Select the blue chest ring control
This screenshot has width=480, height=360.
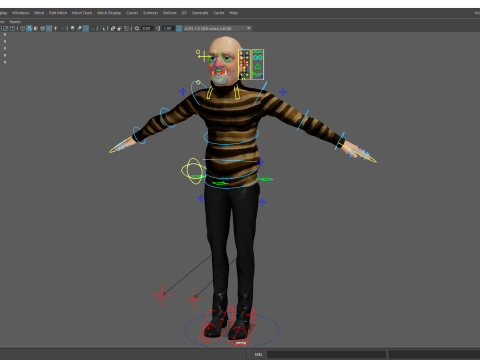[231, 137]
